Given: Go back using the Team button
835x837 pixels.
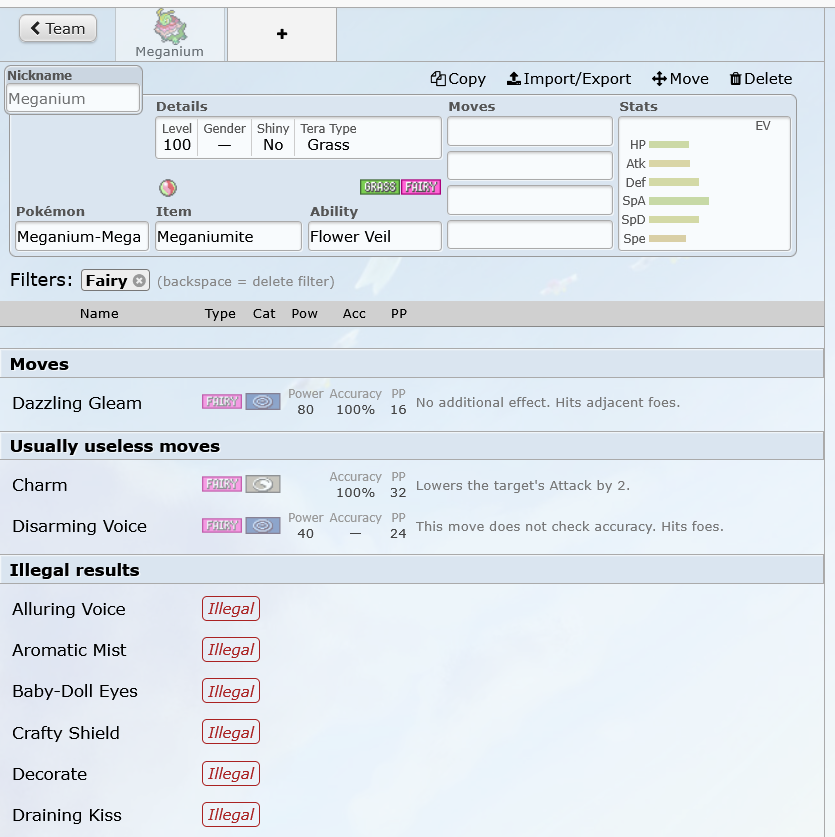Looking at the screenshot, I should coord(58,28).
